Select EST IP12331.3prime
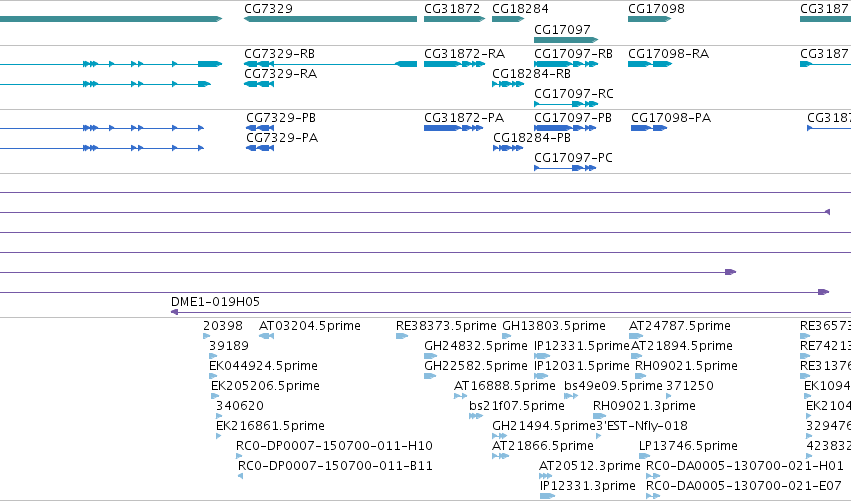 587,486
